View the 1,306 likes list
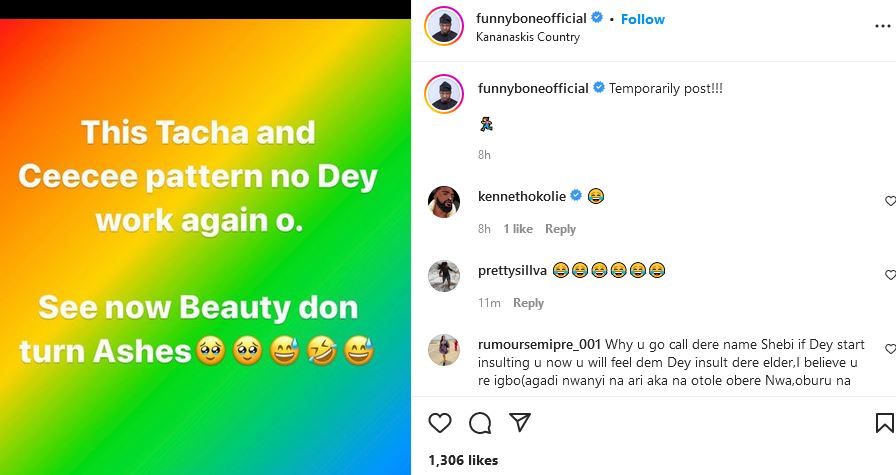Image resolution: width=896 pixels, height=475 pixels. [x=461, y=461]
